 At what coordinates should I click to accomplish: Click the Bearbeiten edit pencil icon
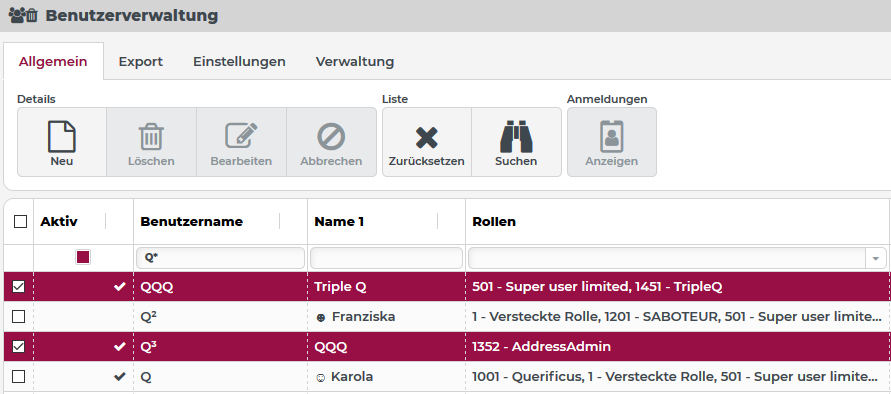coord(241,136)
